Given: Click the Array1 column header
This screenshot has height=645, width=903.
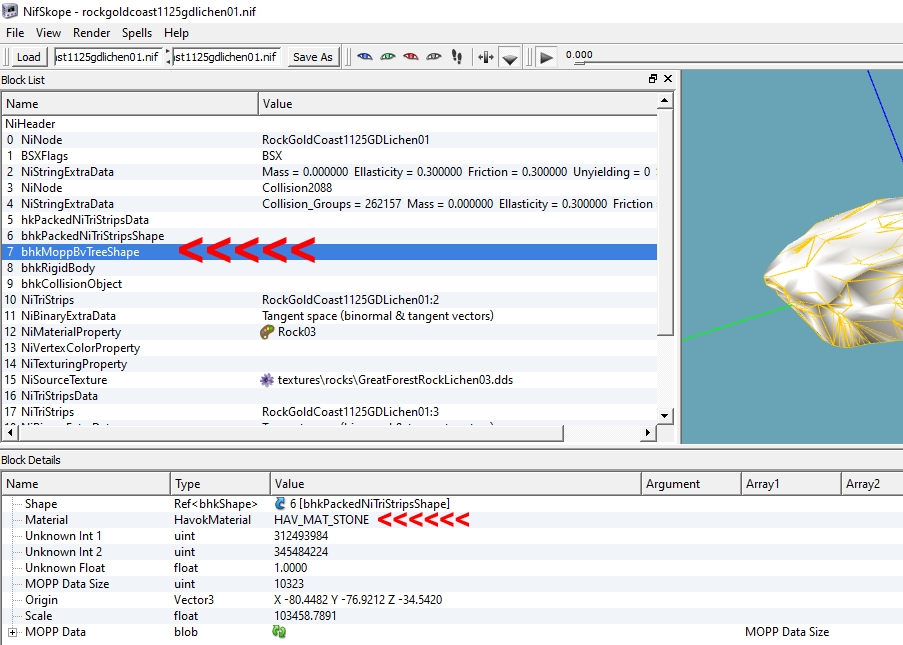Looking at the screenshot, I should click(791, 484).
